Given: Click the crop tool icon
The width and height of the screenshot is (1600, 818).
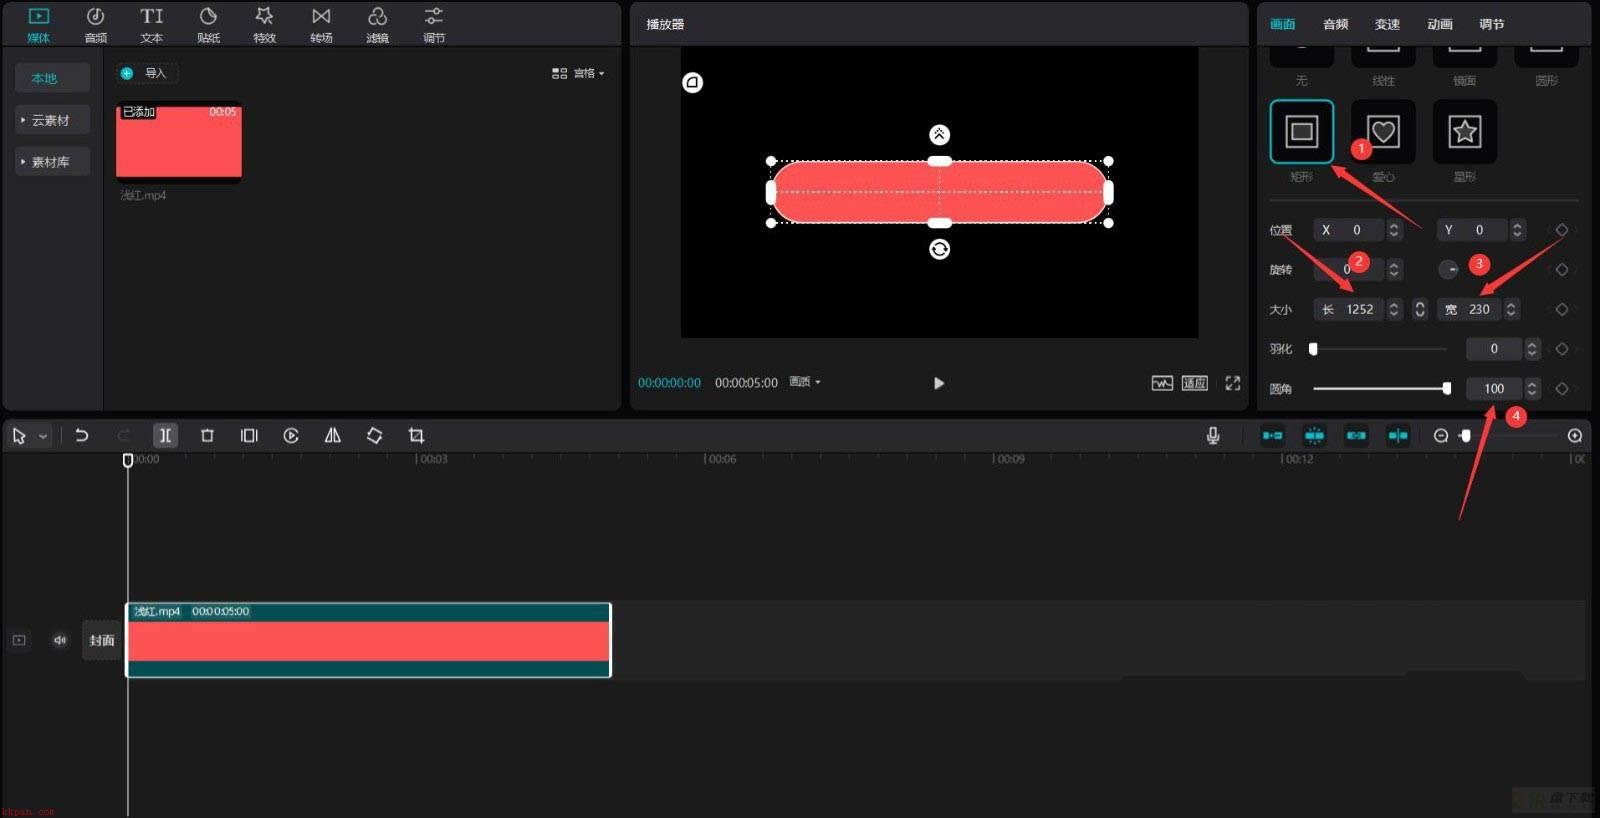Looking at the screenshot, I should point(416,435).
